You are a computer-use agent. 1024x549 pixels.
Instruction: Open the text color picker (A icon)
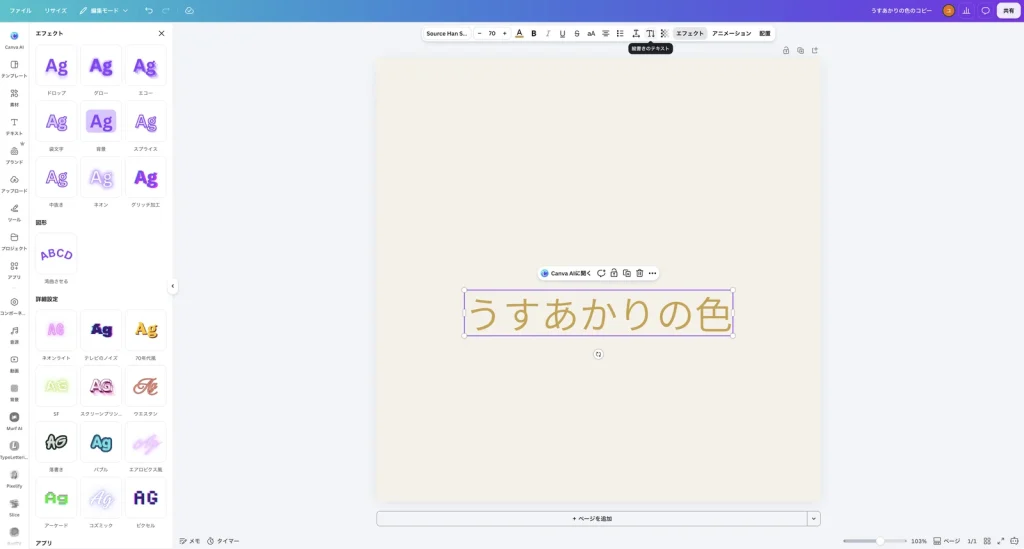pos(519,33)
